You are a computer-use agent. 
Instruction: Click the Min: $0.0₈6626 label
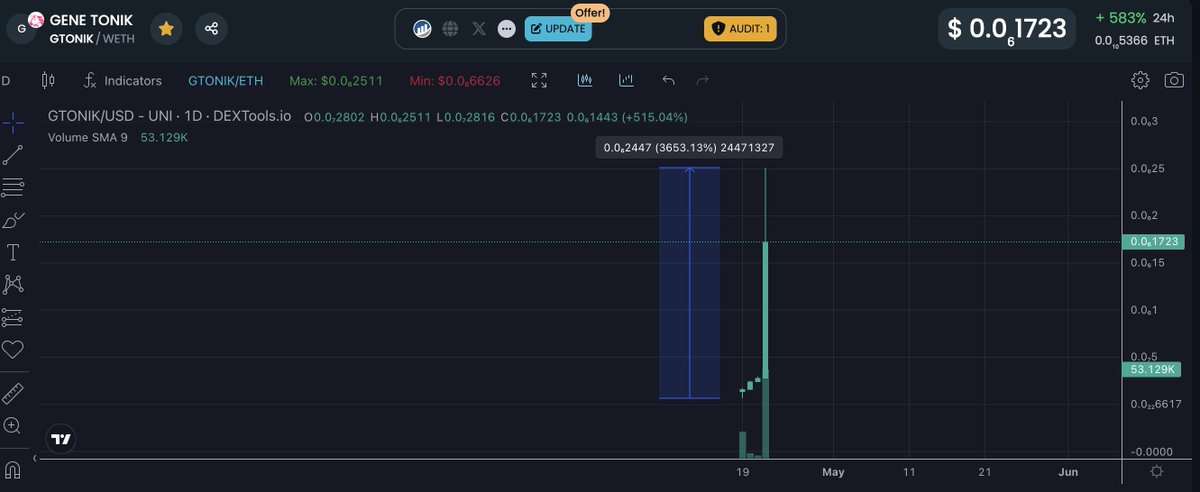click(x=455, y=81)
